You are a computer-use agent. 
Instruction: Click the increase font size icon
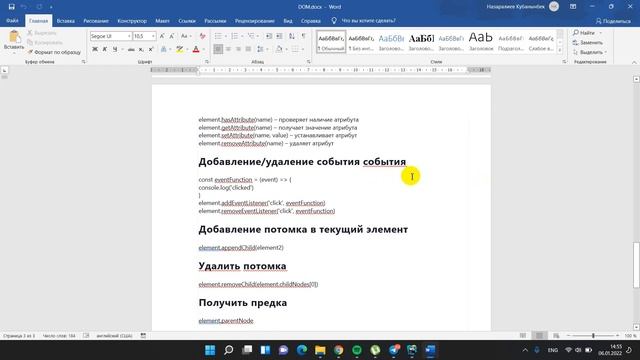(162, 36)
